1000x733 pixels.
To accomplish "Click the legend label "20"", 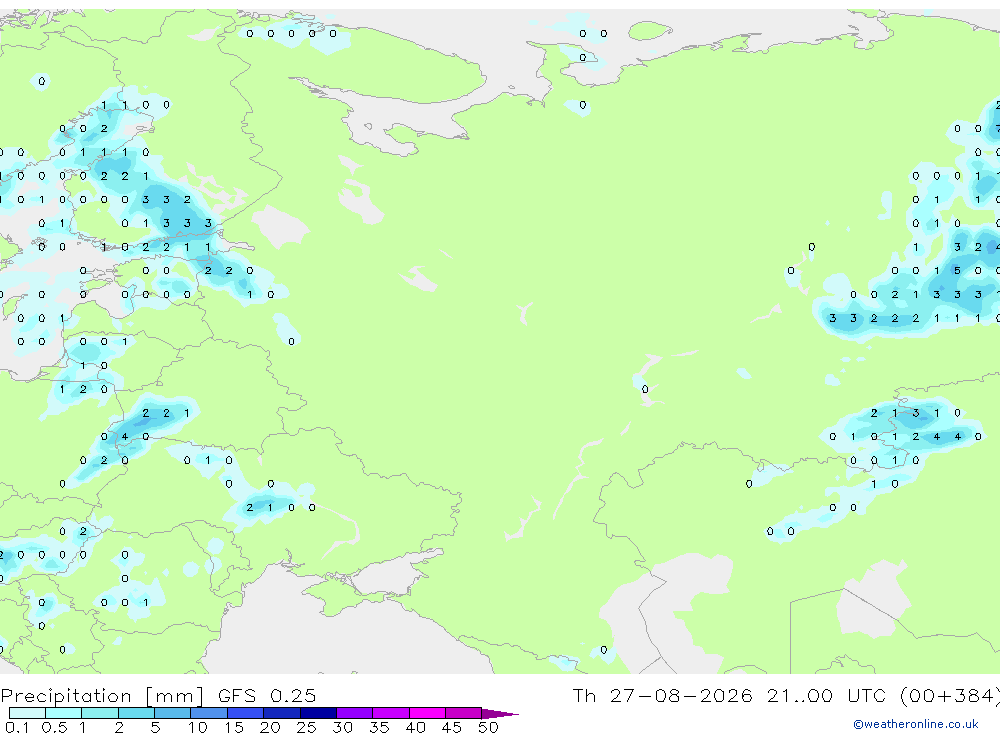I will 270,727.
